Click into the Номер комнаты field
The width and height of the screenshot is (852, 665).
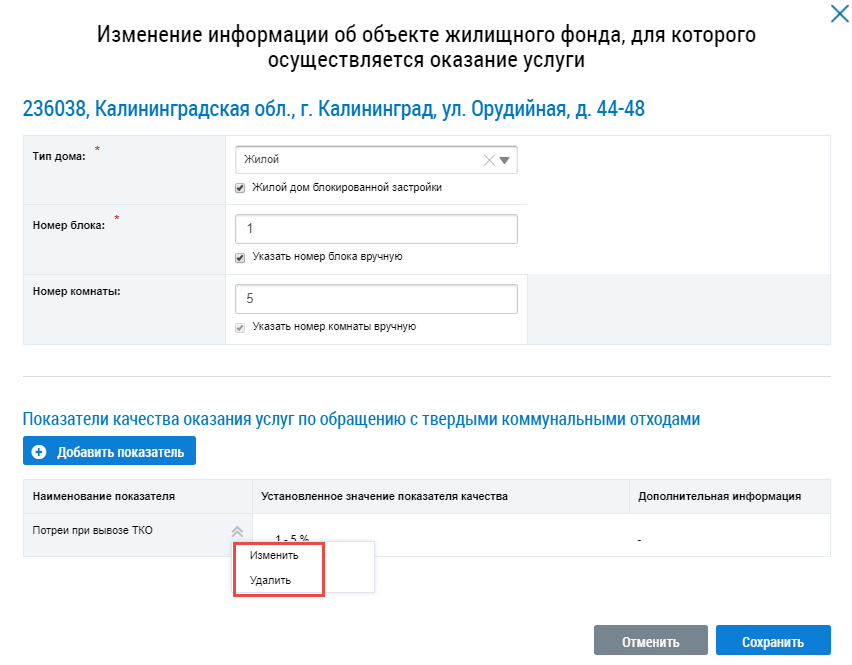pos(375,299)
